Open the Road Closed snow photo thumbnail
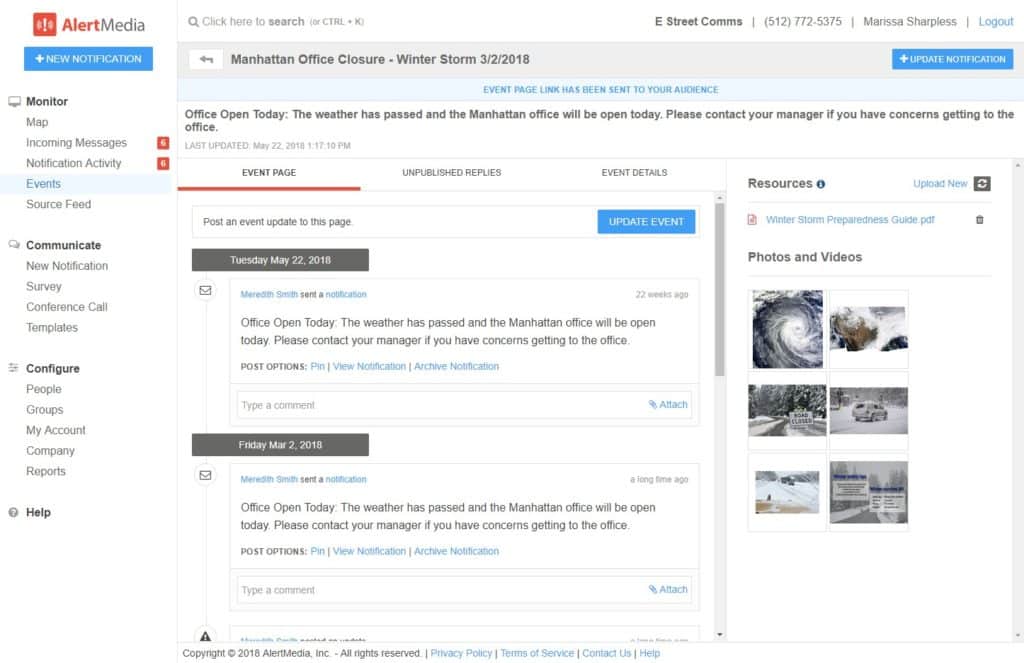 787,410
